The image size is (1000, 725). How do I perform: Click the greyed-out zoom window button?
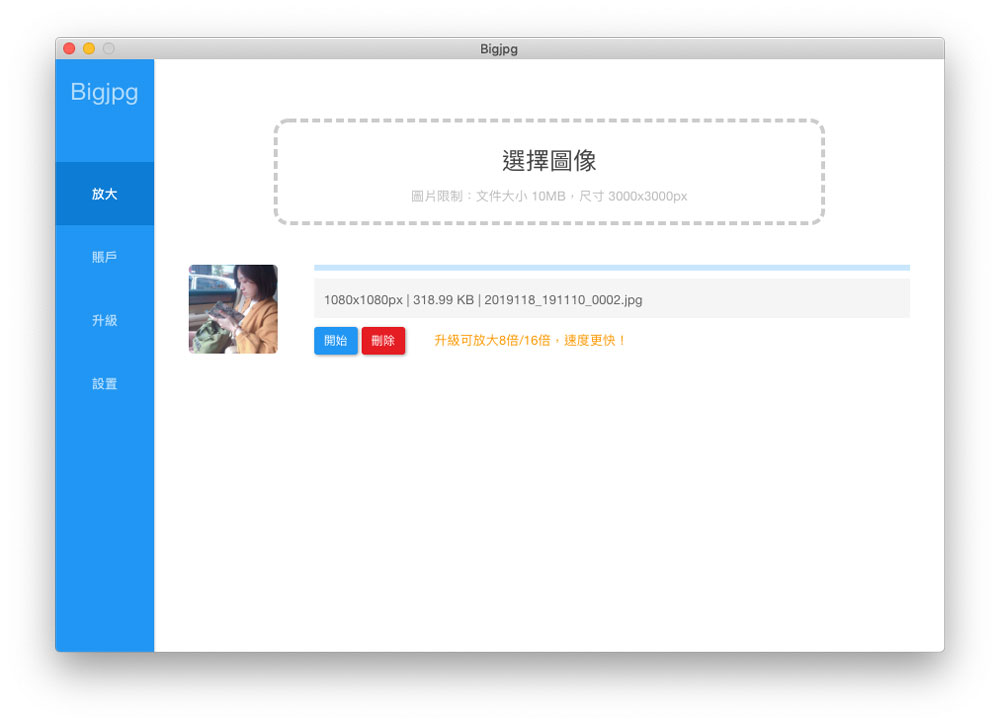tap(109, 48)
